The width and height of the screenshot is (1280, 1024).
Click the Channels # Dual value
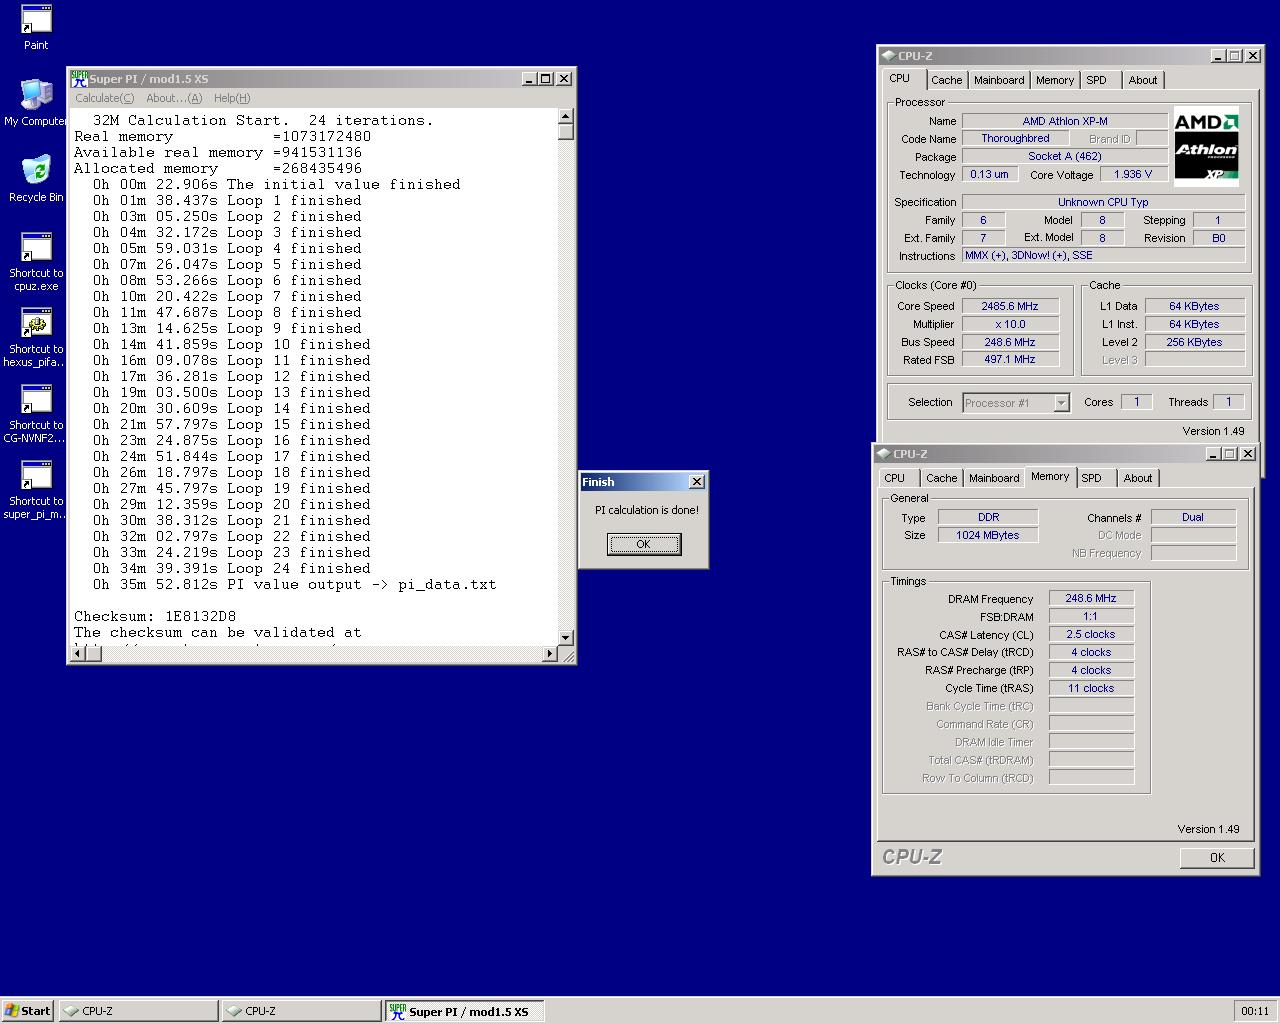coord(1193,517)
